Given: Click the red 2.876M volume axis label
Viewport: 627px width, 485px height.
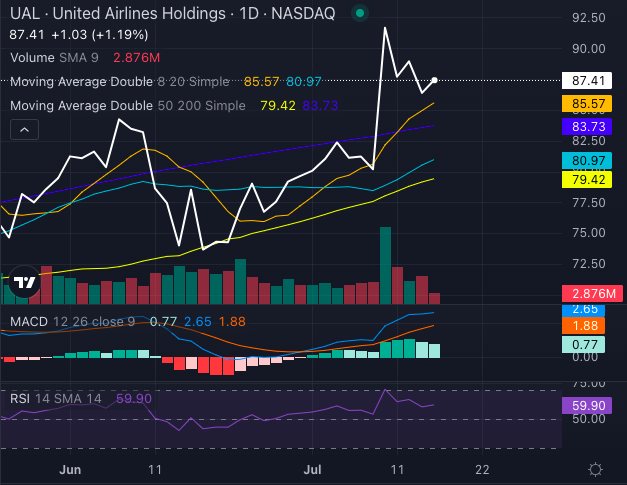Looking at the screenshot, I should click(x=592, y=293).
